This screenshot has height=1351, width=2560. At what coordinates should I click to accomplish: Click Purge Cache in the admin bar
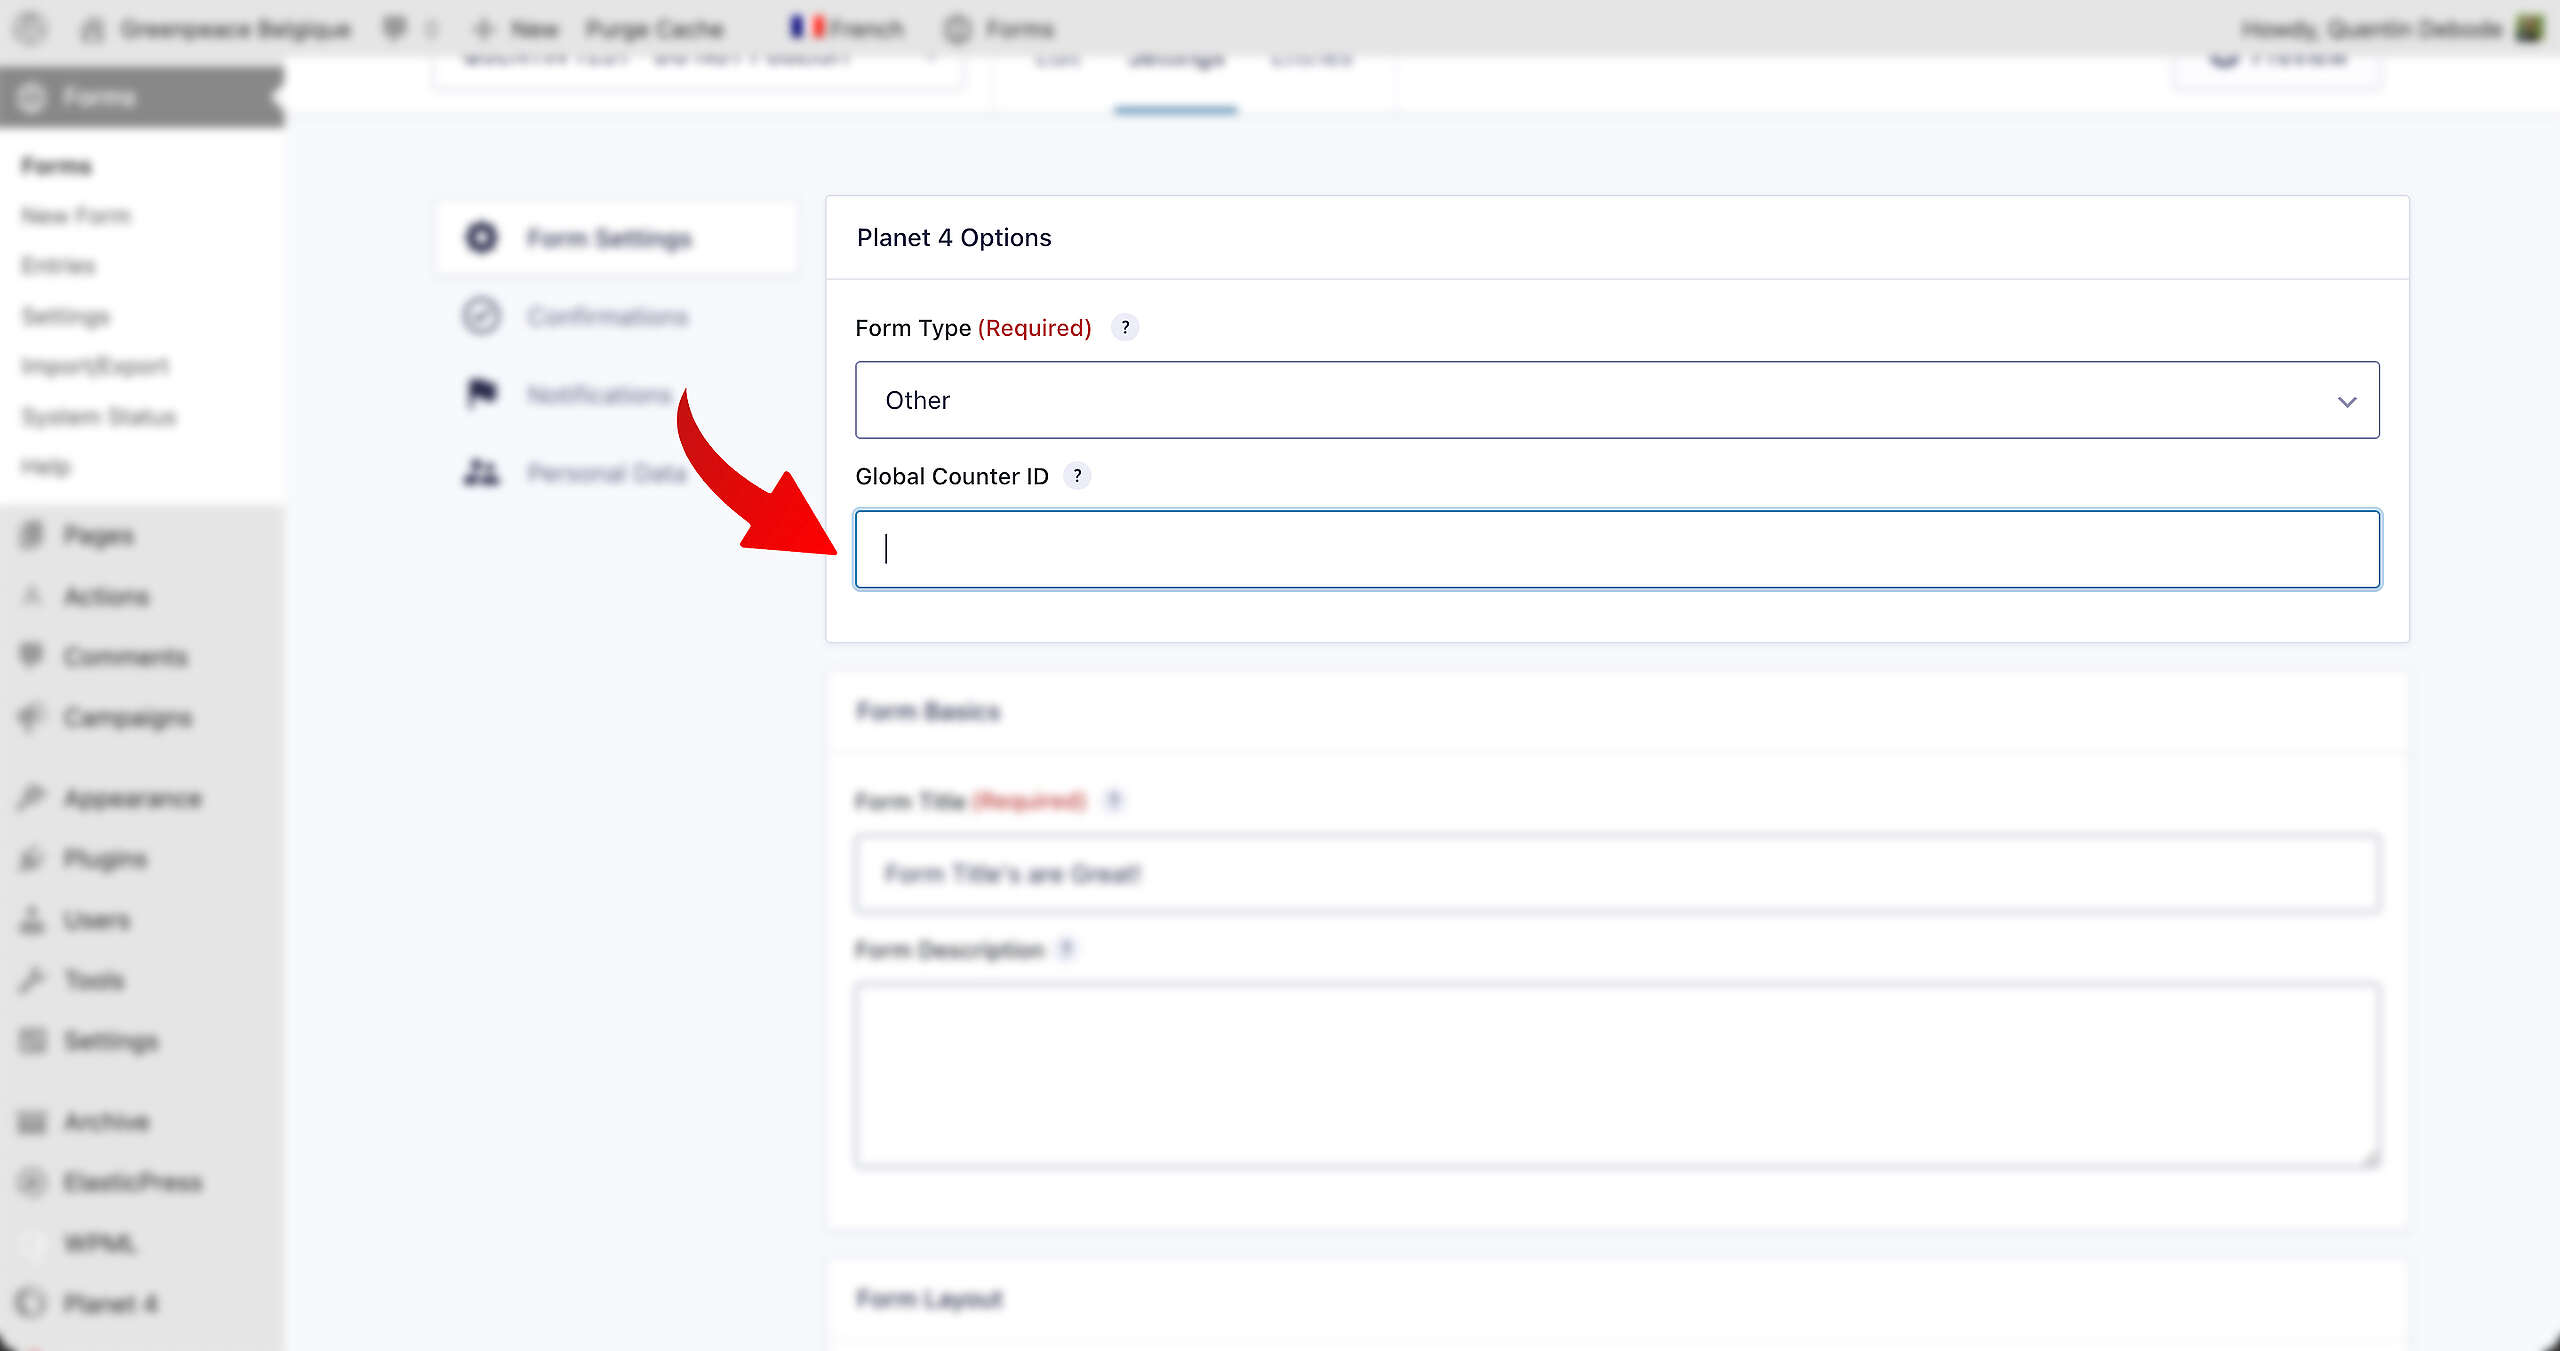point(655,29)
